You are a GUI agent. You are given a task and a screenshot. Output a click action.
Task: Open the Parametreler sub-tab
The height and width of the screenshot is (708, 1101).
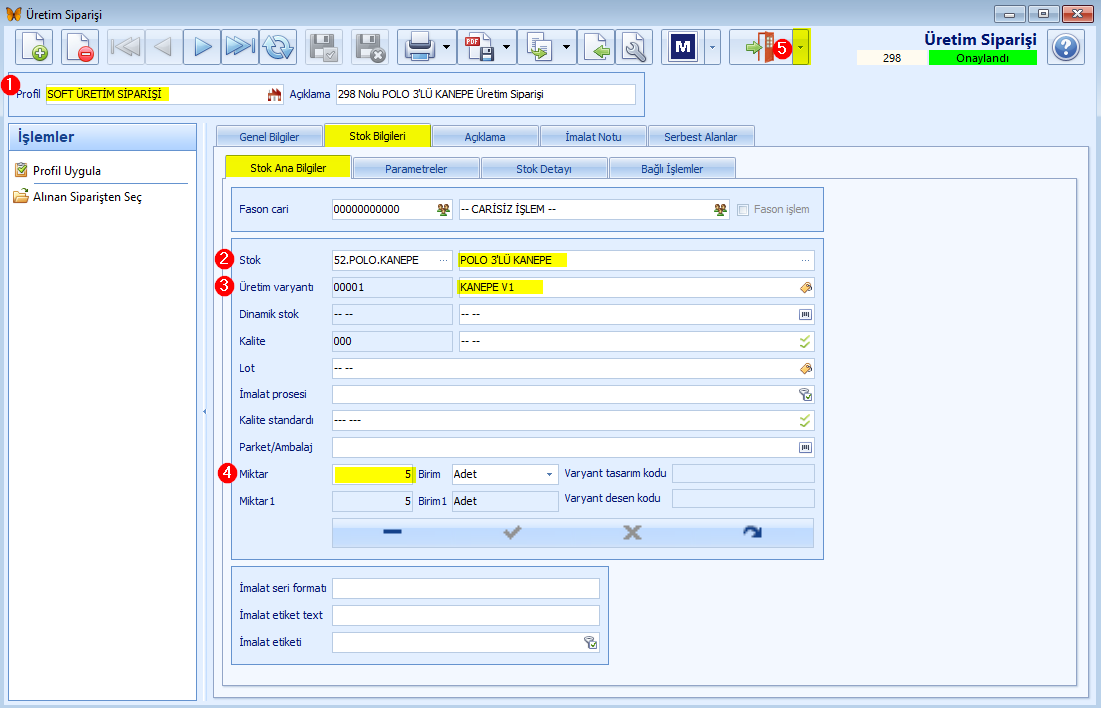[416, 169]
